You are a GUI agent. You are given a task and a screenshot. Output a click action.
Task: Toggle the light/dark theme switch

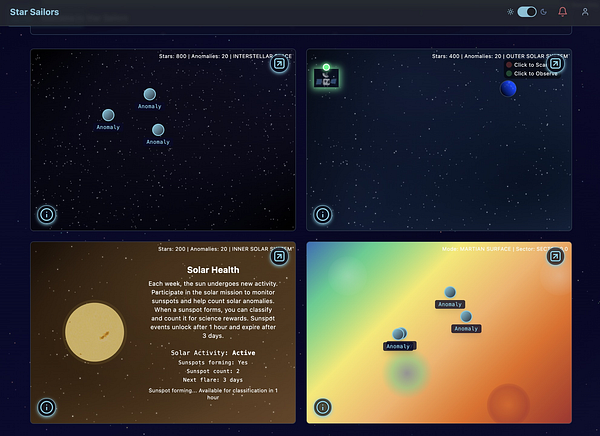click(527, 12)
